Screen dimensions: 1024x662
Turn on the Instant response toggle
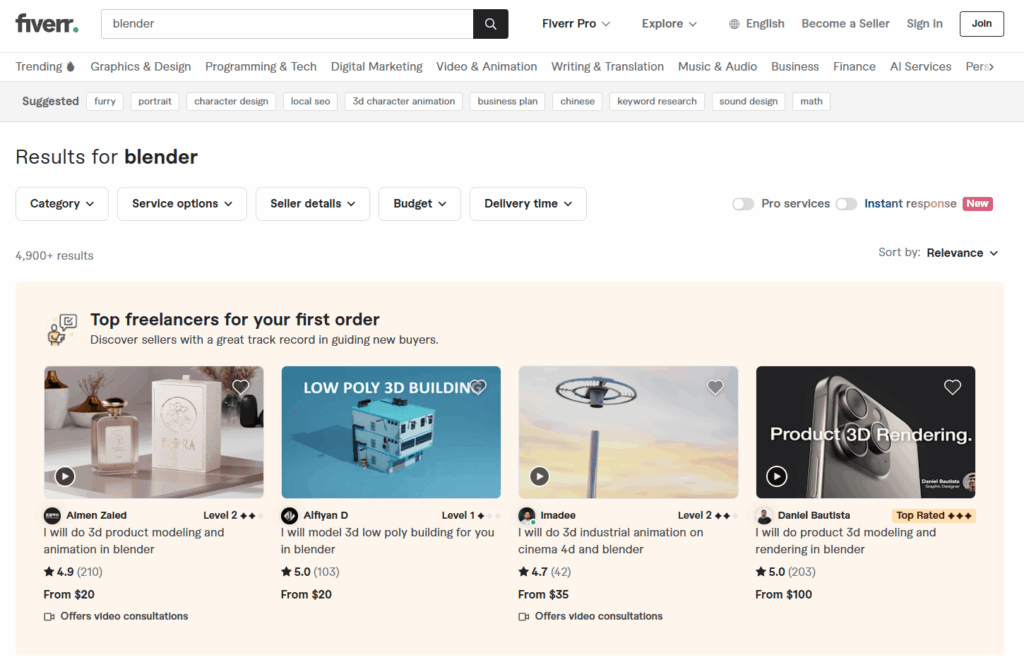tap(846, 203)
